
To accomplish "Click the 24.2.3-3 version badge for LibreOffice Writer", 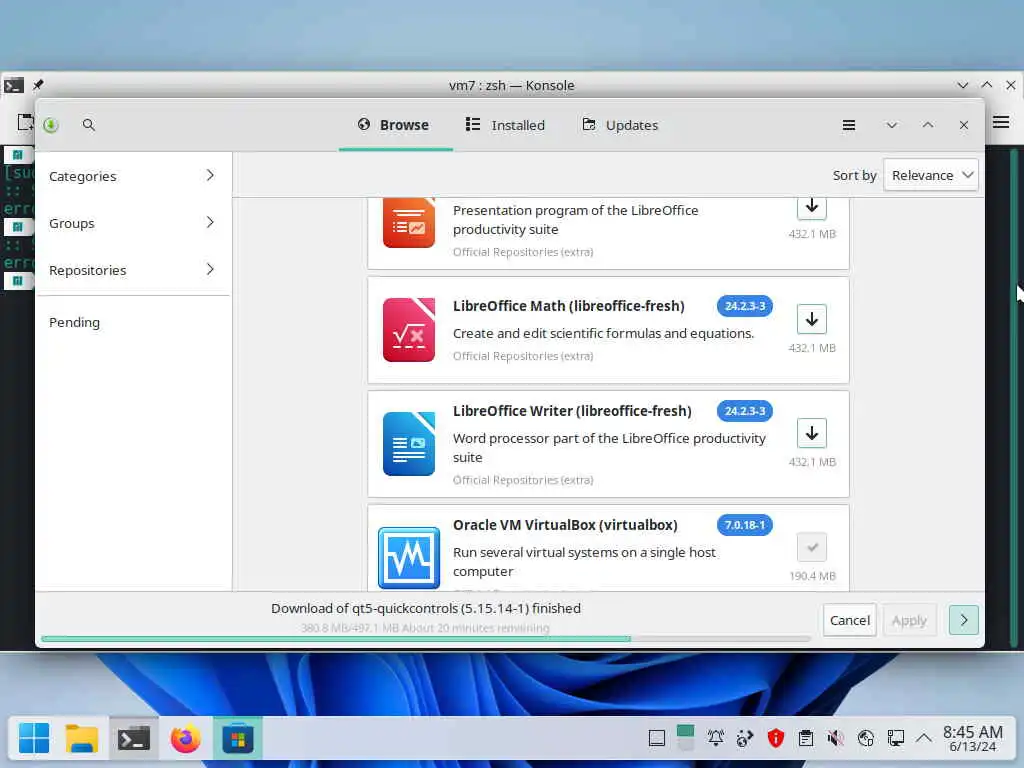I will (744, 411).
